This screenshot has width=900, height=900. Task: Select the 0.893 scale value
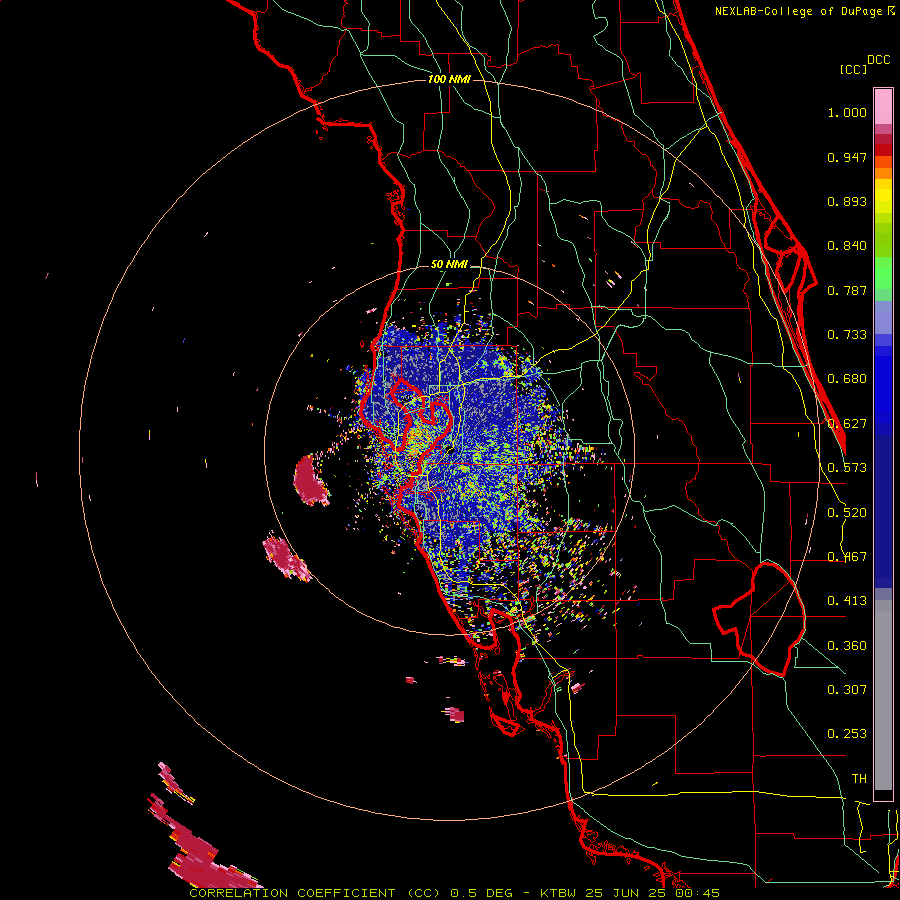click(x=847, y=201)
